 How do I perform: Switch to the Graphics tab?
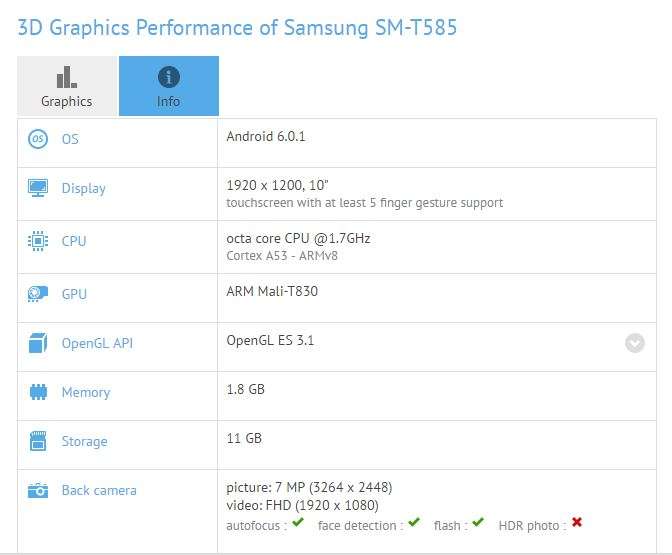[x=67, y=86]
